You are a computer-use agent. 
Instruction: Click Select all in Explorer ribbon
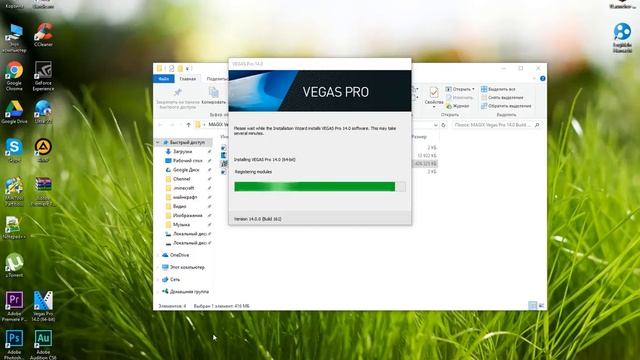498,89
